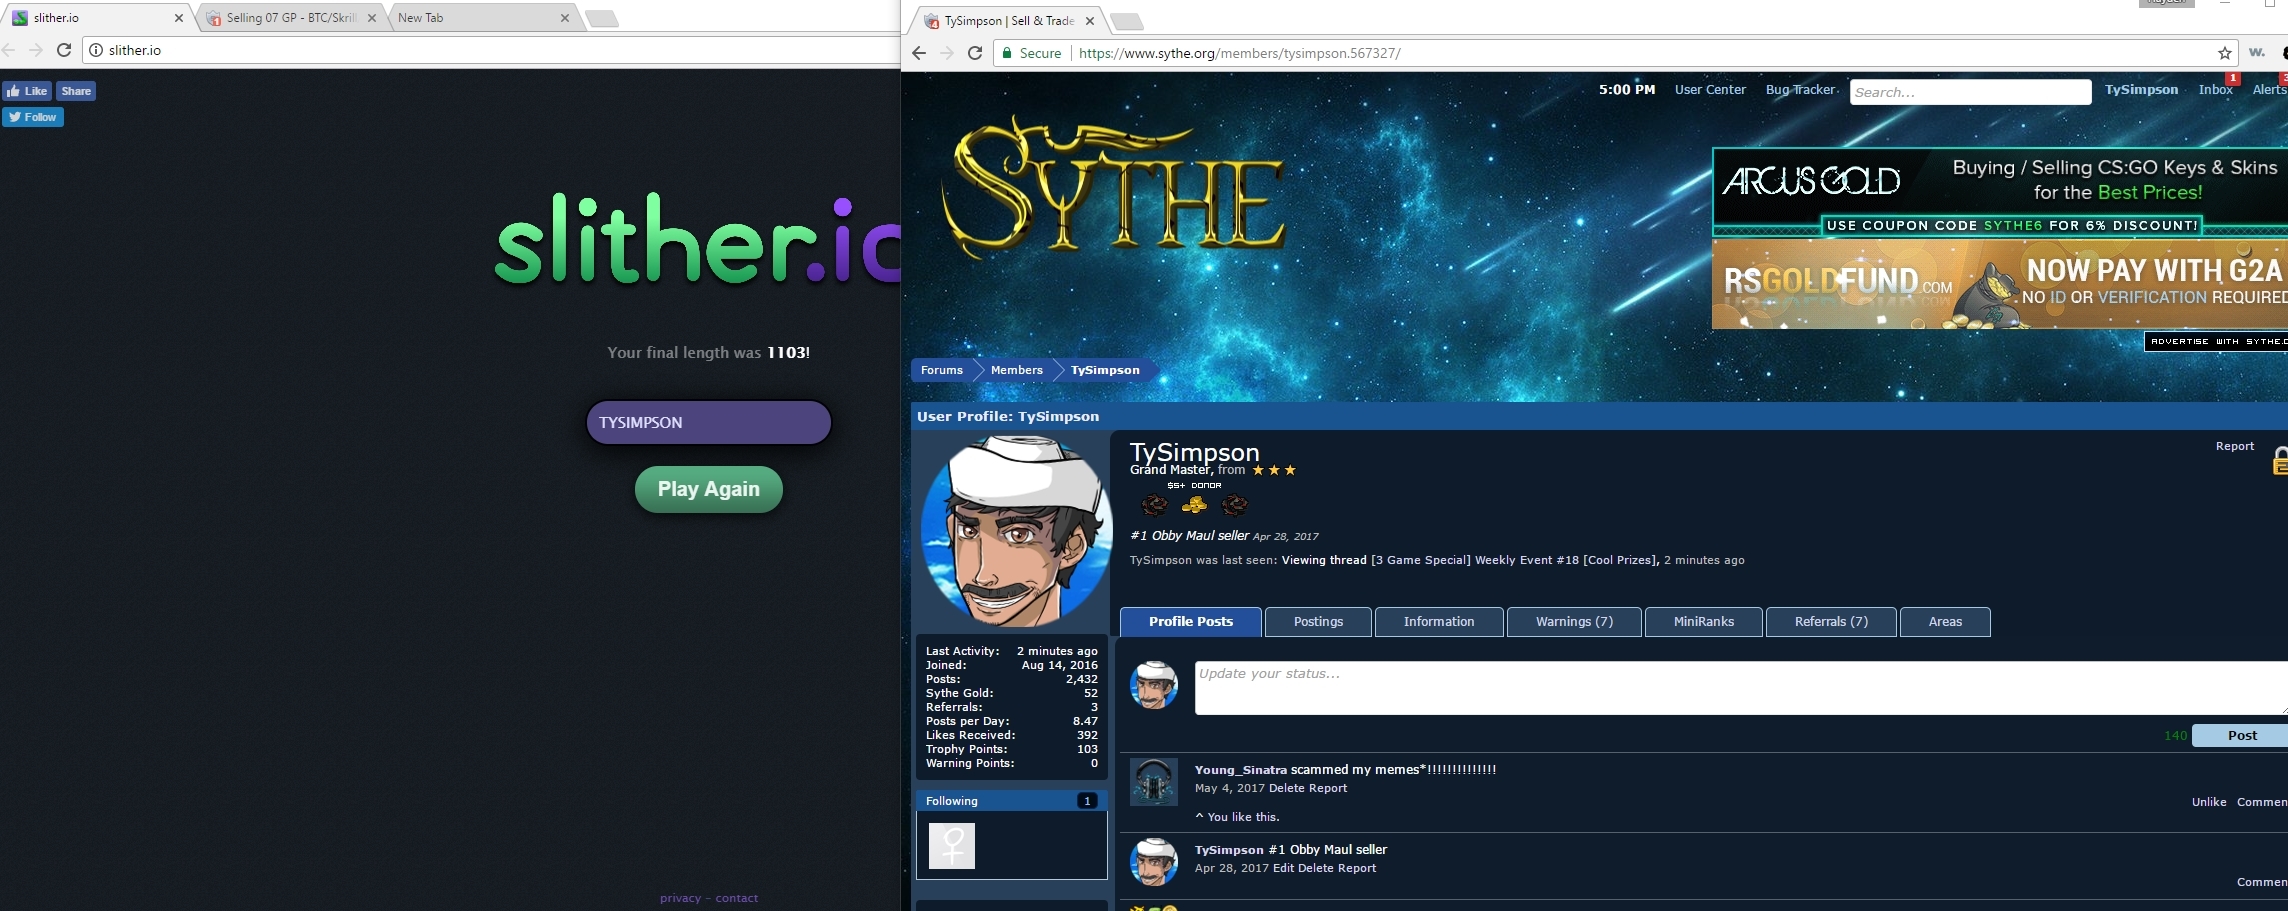Open the Alerts menu
Screen dimensions: 2288x911
click(2269, 89)
